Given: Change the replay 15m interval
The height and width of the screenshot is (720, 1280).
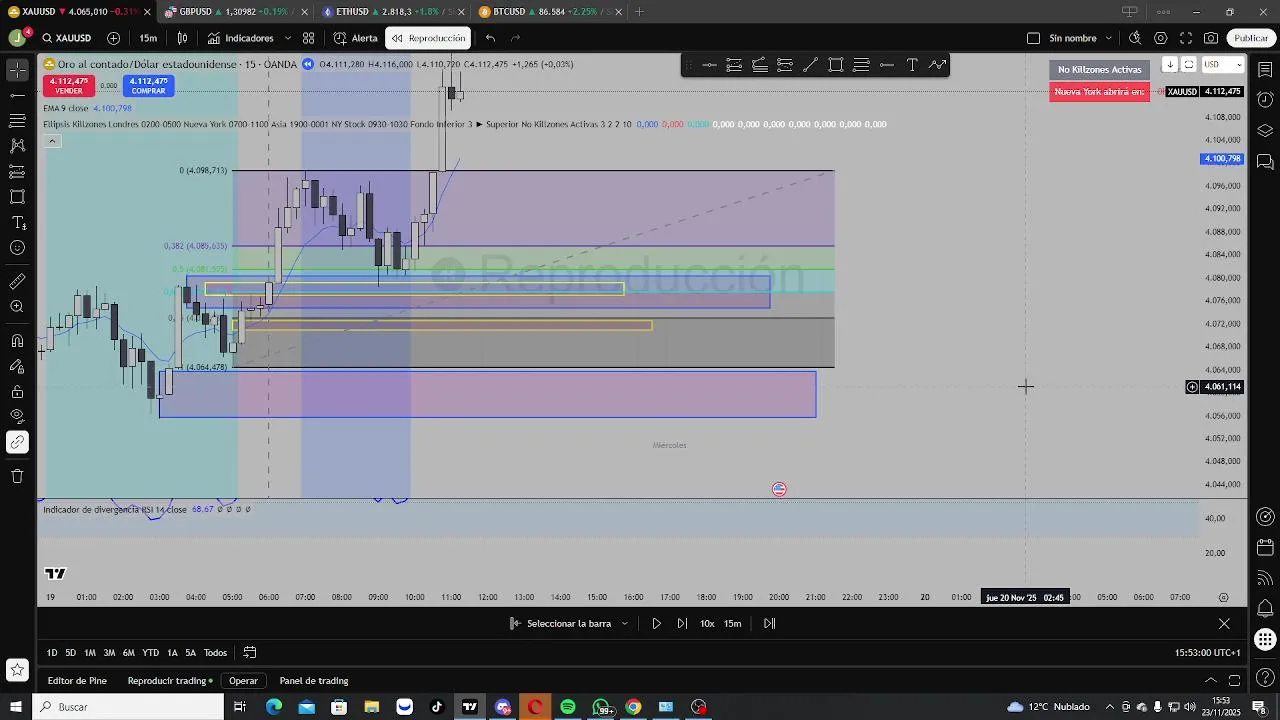Looking at the screenshot, I should pos(733,623).
